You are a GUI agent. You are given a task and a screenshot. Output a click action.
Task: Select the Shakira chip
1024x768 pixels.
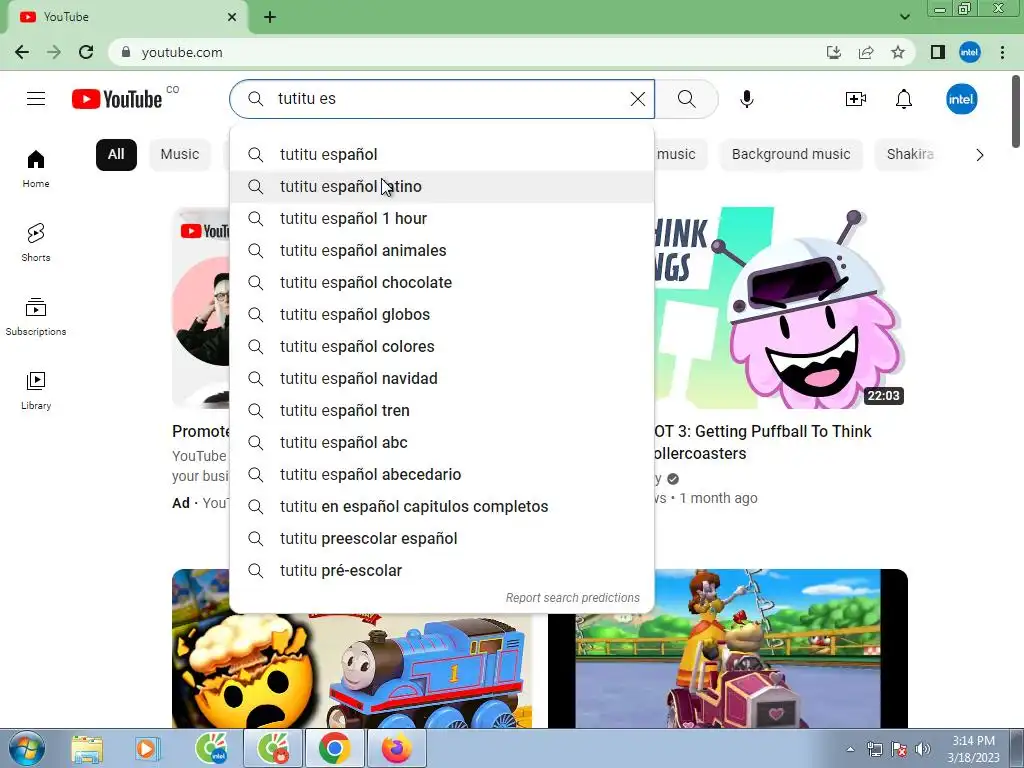(910, 155)
